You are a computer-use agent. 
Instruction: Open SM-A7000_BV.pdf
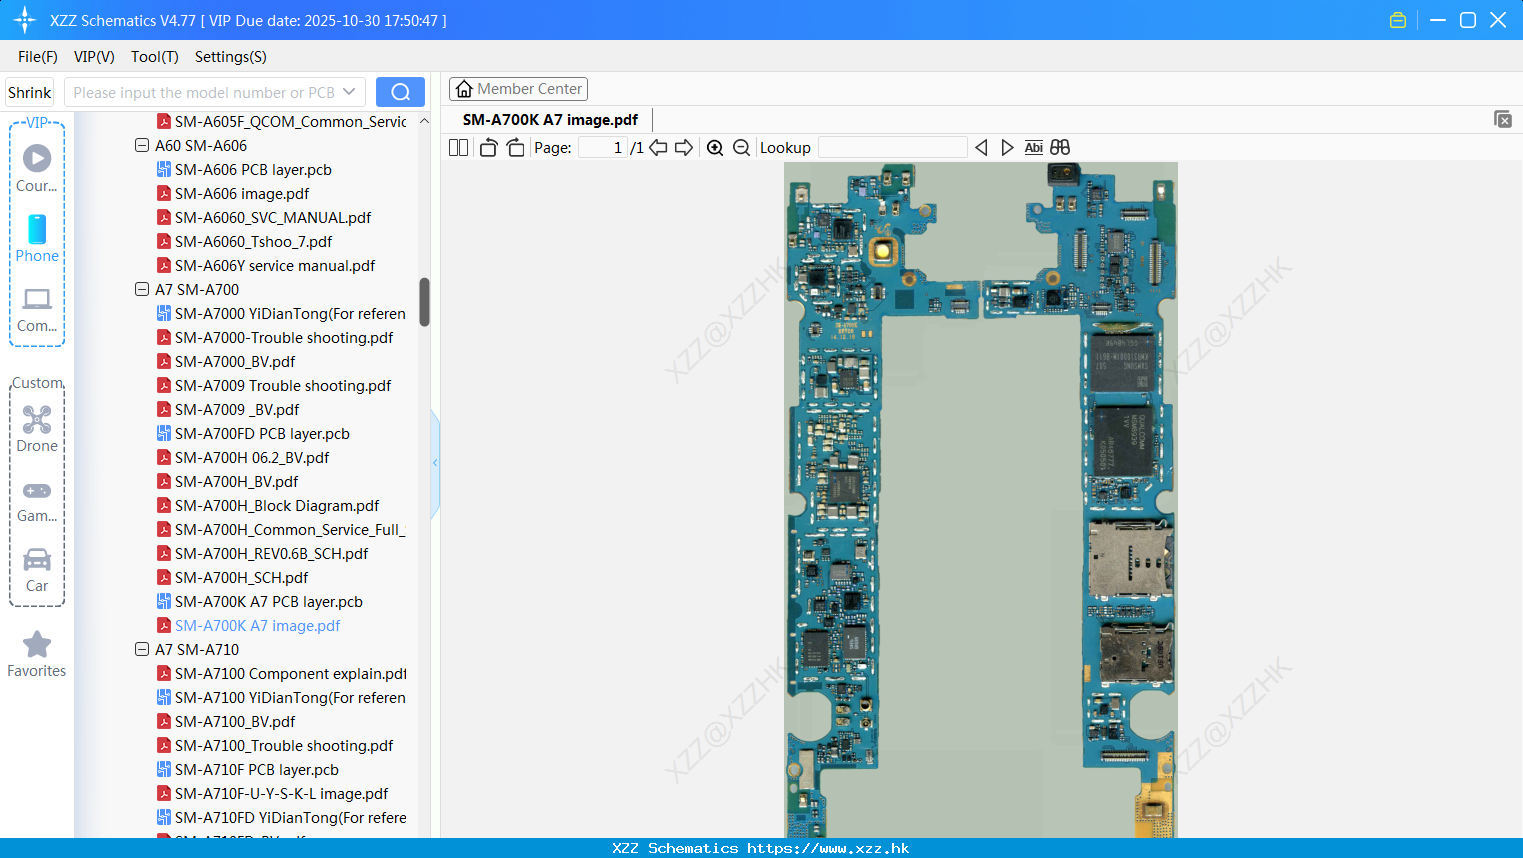[235, 362]
